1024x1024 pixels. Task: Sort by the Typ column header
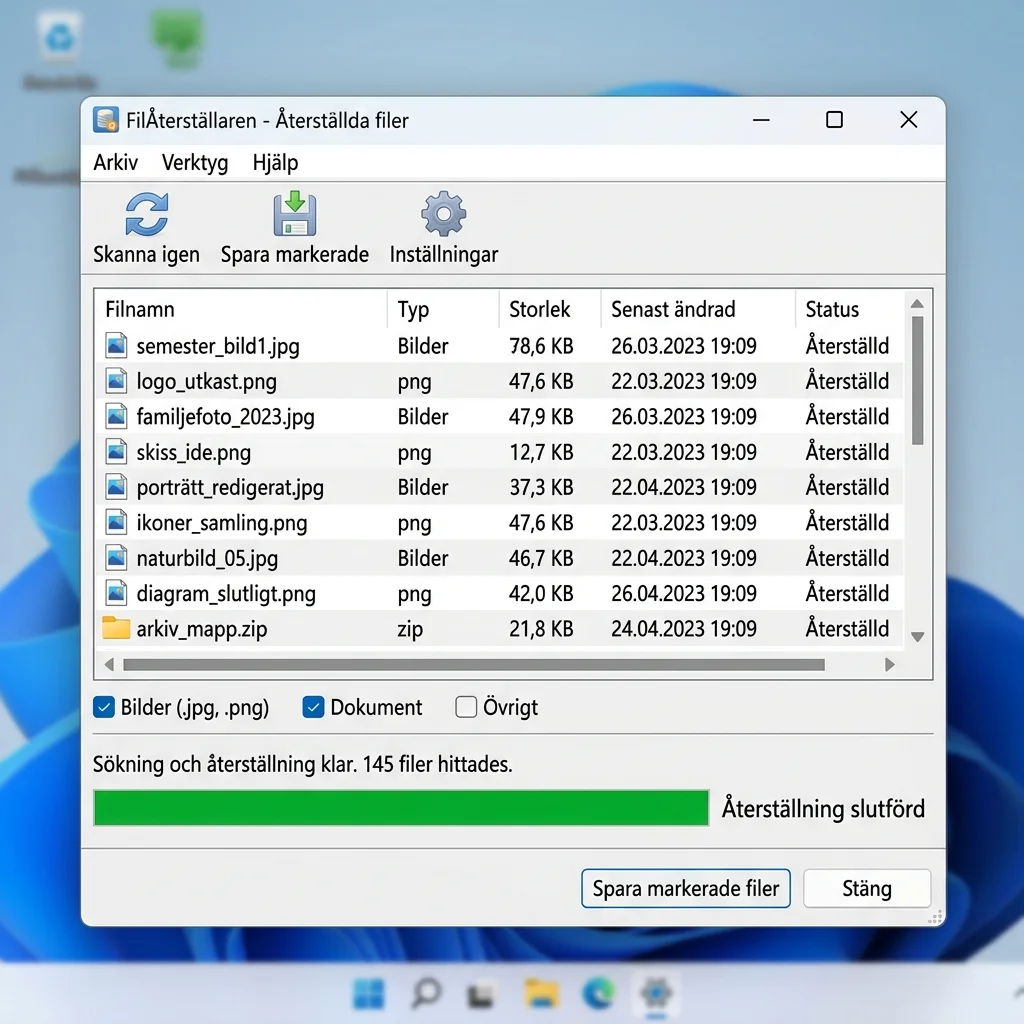point(443,309)
